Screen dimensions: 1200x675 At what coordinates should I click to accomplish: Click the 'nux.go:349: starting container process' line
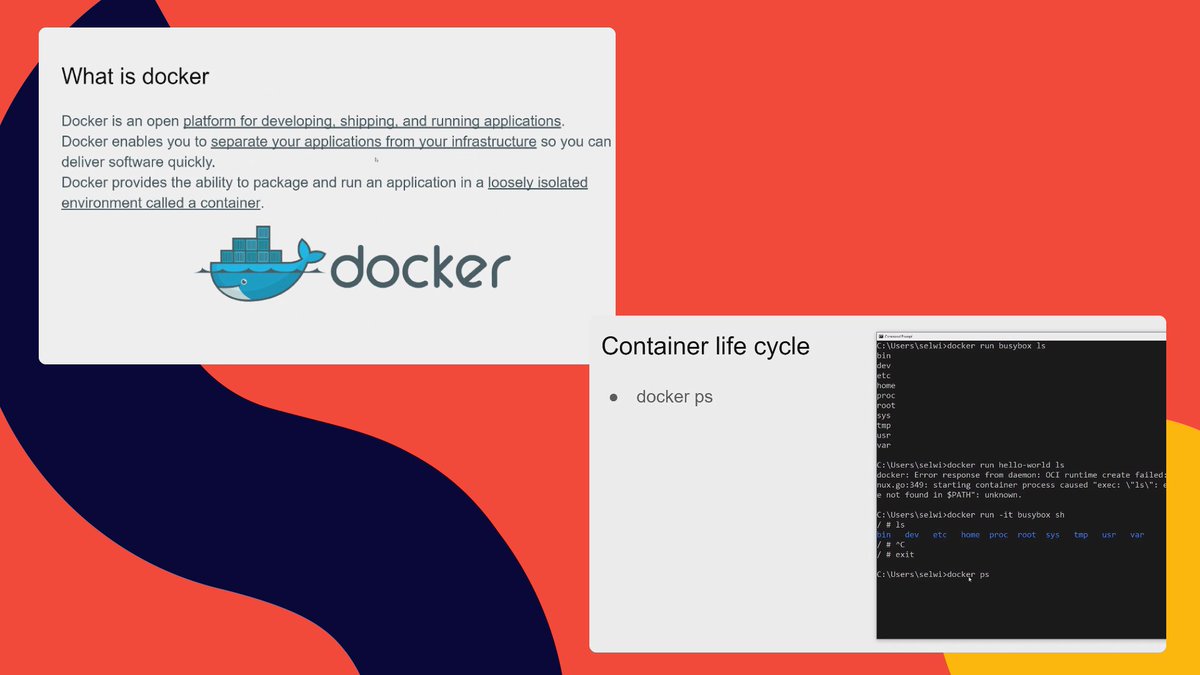tap(1021, 485)
